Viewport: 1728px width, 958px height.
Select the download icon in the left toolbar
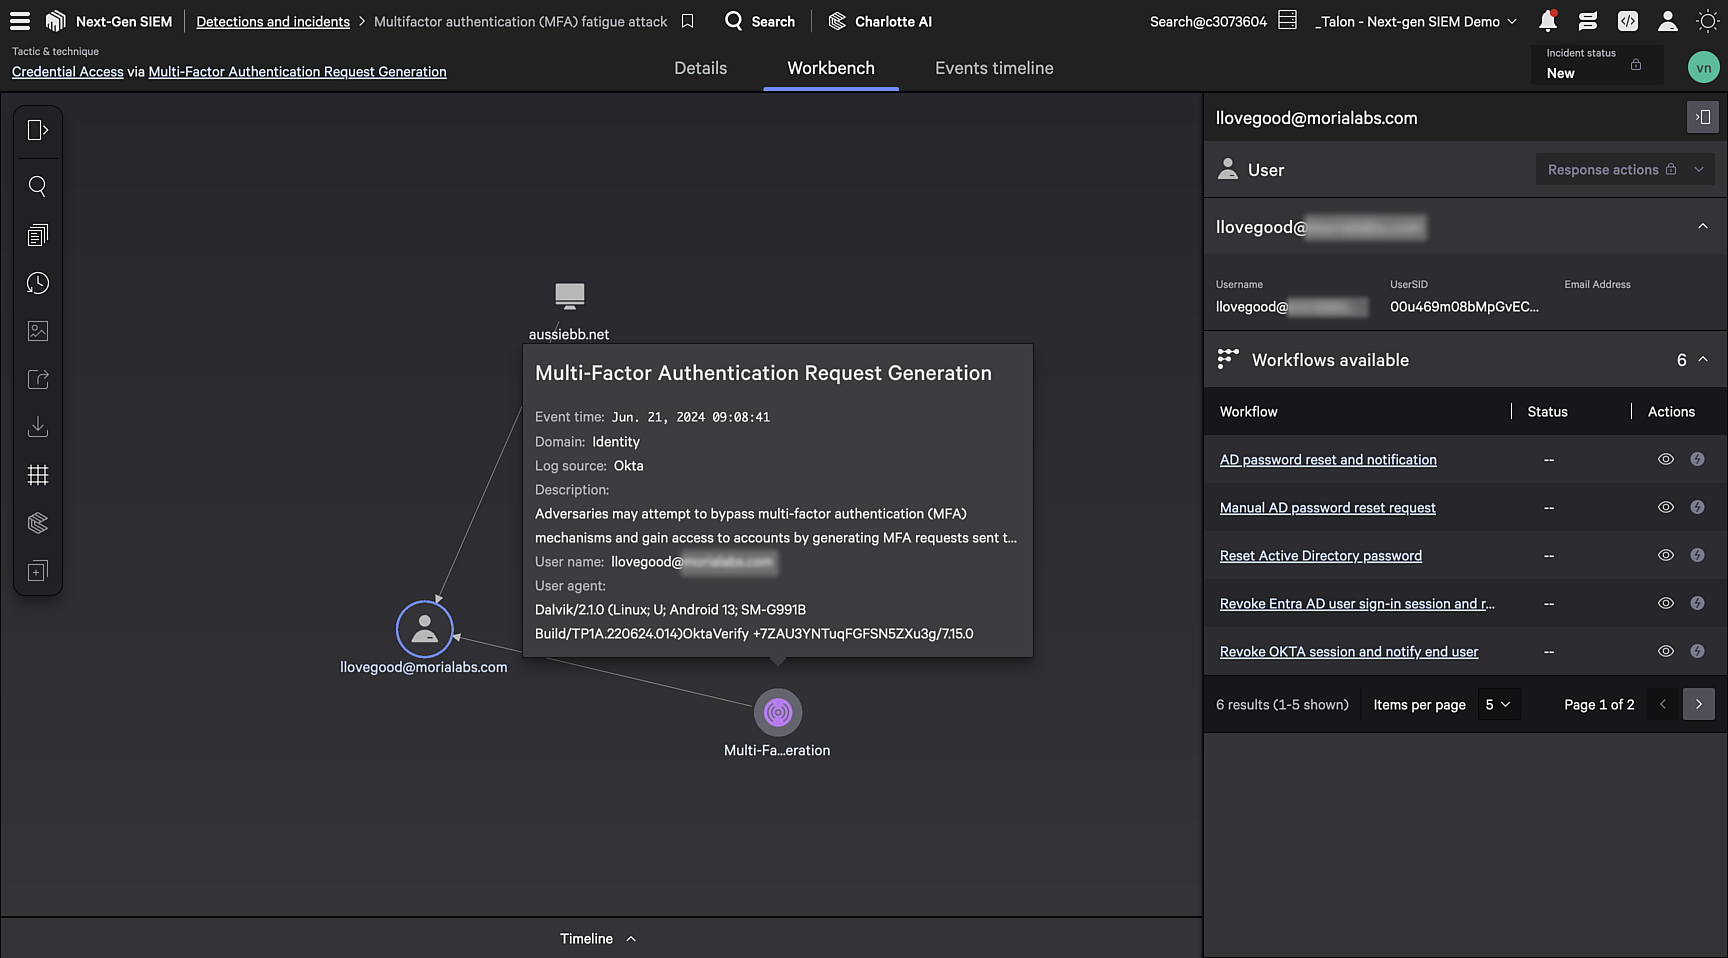coord(37,426)
